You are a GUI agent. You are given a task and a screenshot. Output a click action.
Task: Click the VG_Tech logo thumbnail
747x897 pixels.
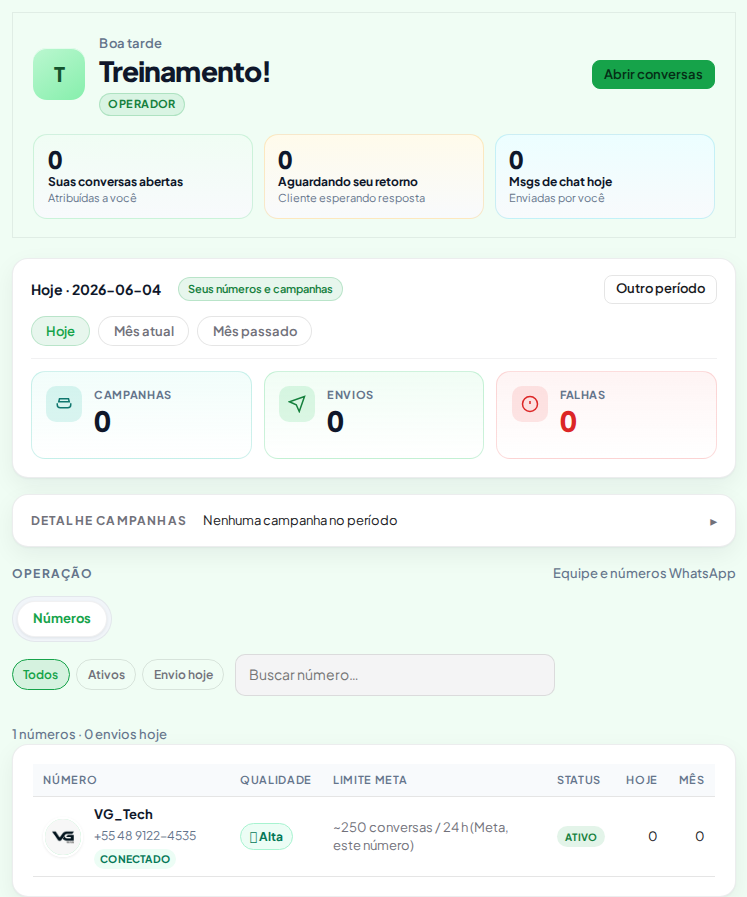[x=63, y=836]
